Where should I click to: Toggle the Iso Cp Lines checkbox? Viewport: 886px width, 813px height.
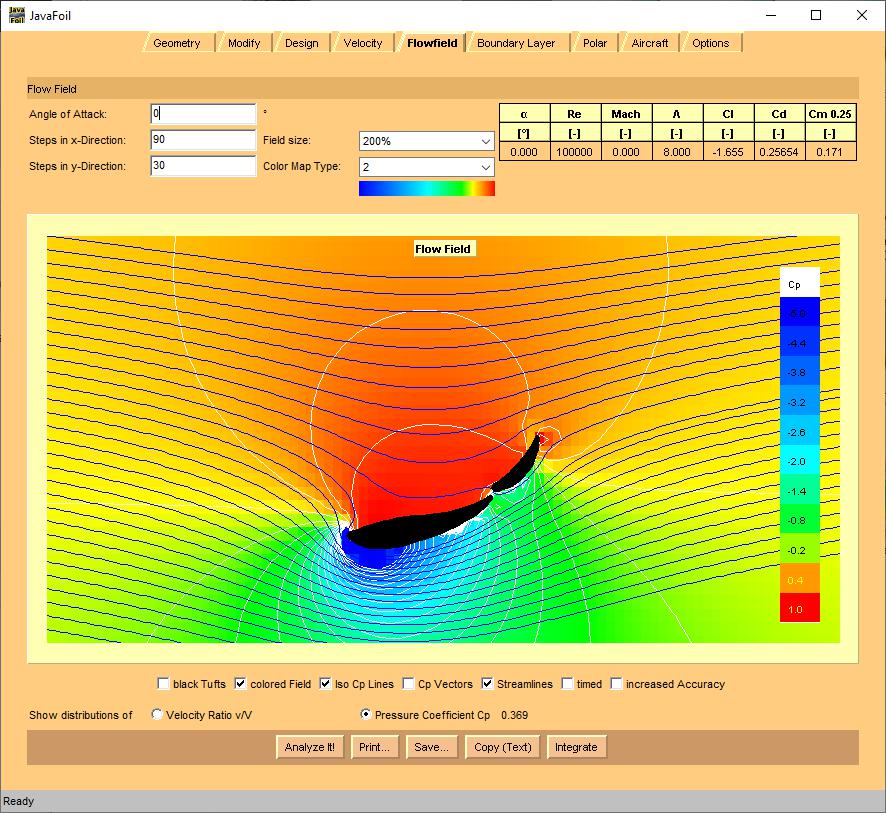coord(325,684)
